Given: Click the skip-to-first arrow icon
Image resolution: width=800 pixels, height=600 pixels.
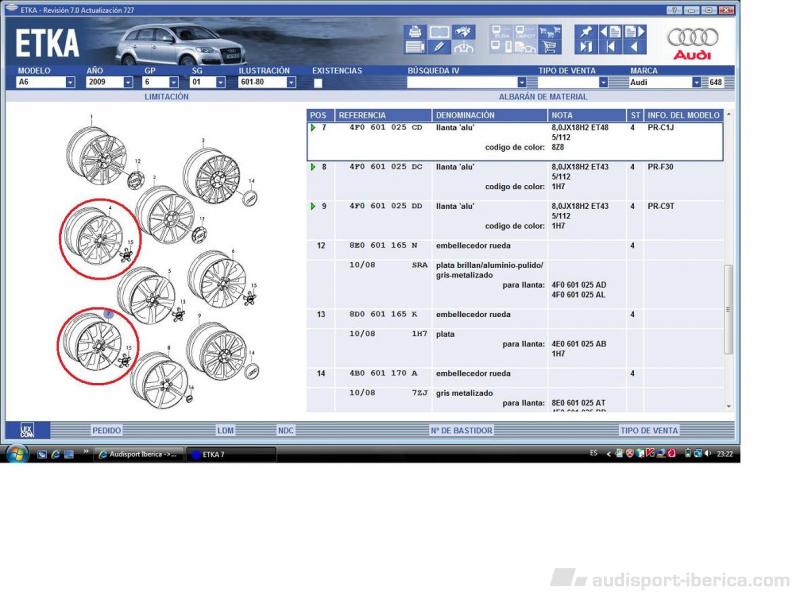Looking at the screenshot, I should [611, 47].
